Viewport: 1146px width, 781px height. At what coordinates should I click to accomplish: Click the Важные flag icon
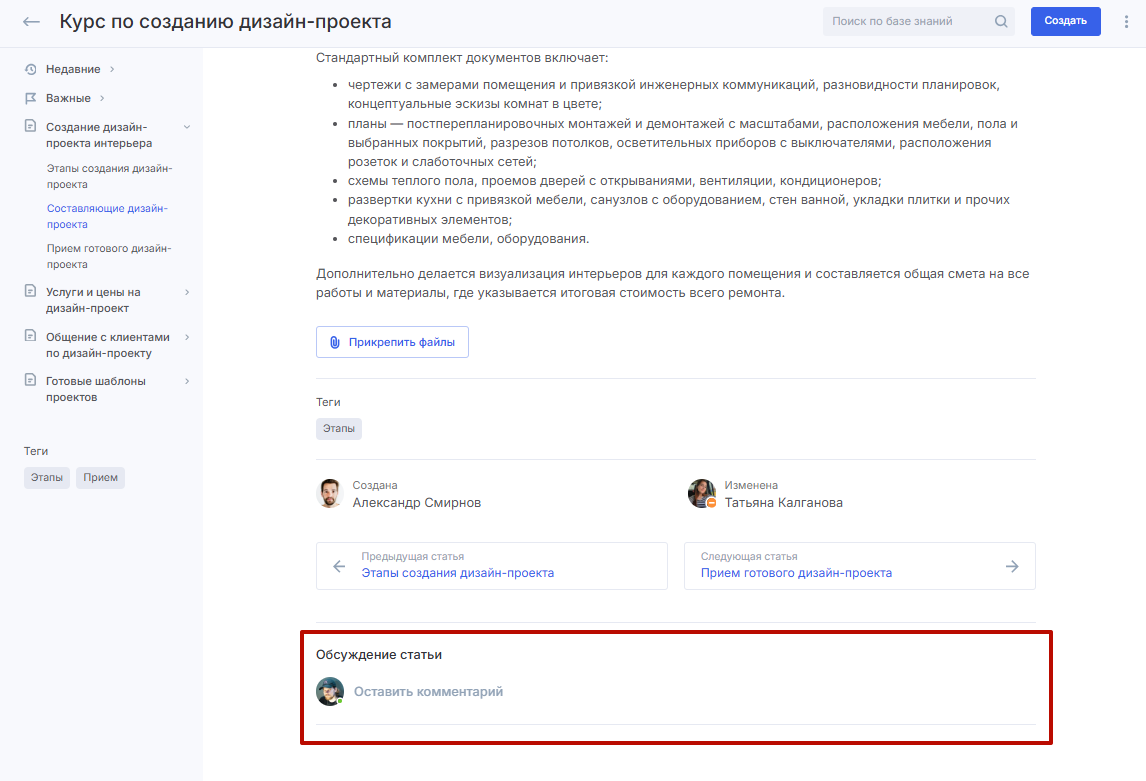pos(31,98)
